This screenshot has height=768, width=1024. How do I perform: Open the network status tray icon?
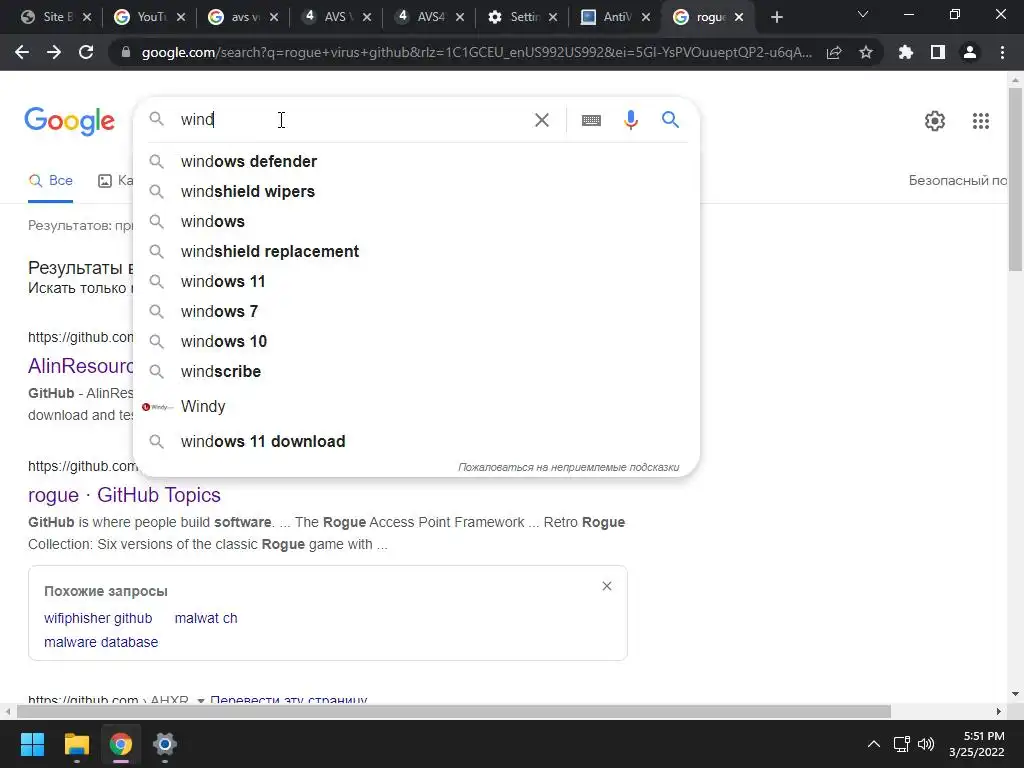click(x=901, y=744)
